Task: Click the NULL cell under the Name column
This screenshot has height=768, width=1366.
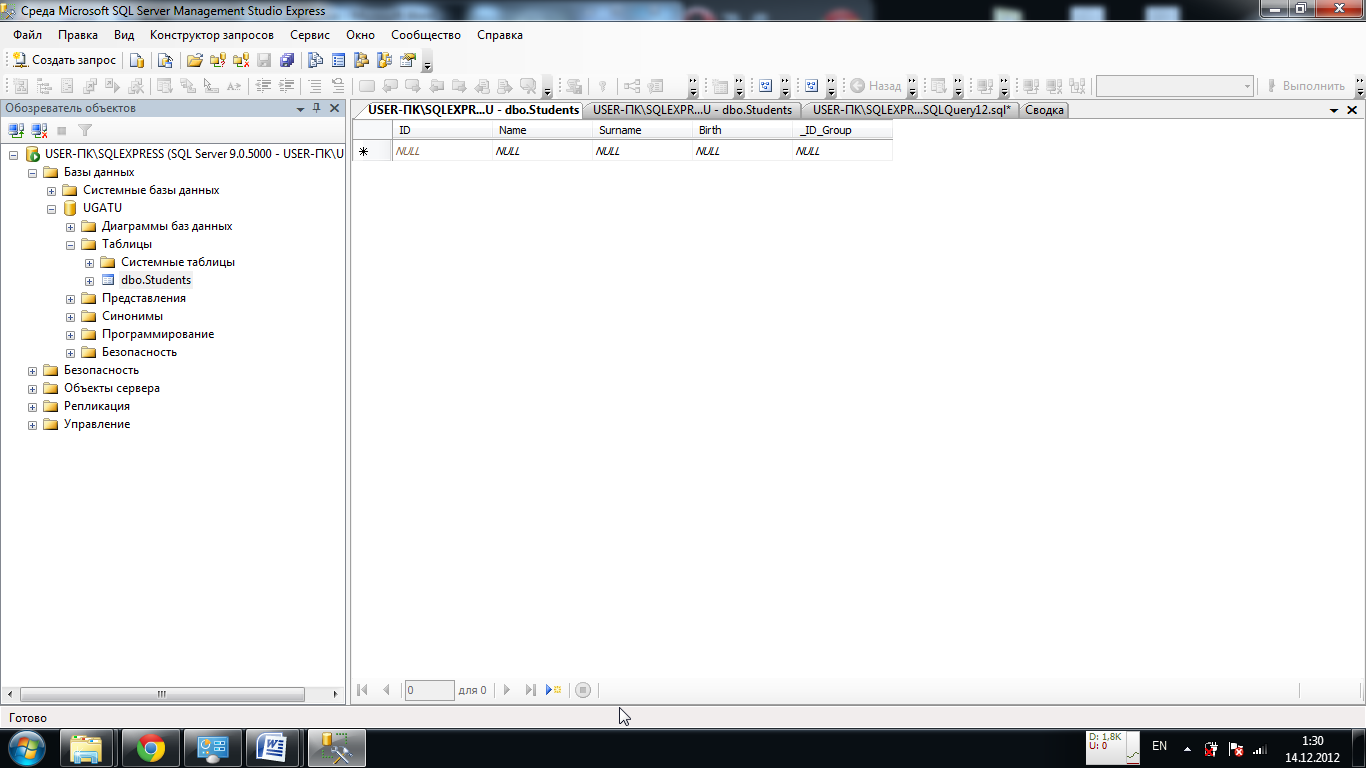Action: coord(542,151)
